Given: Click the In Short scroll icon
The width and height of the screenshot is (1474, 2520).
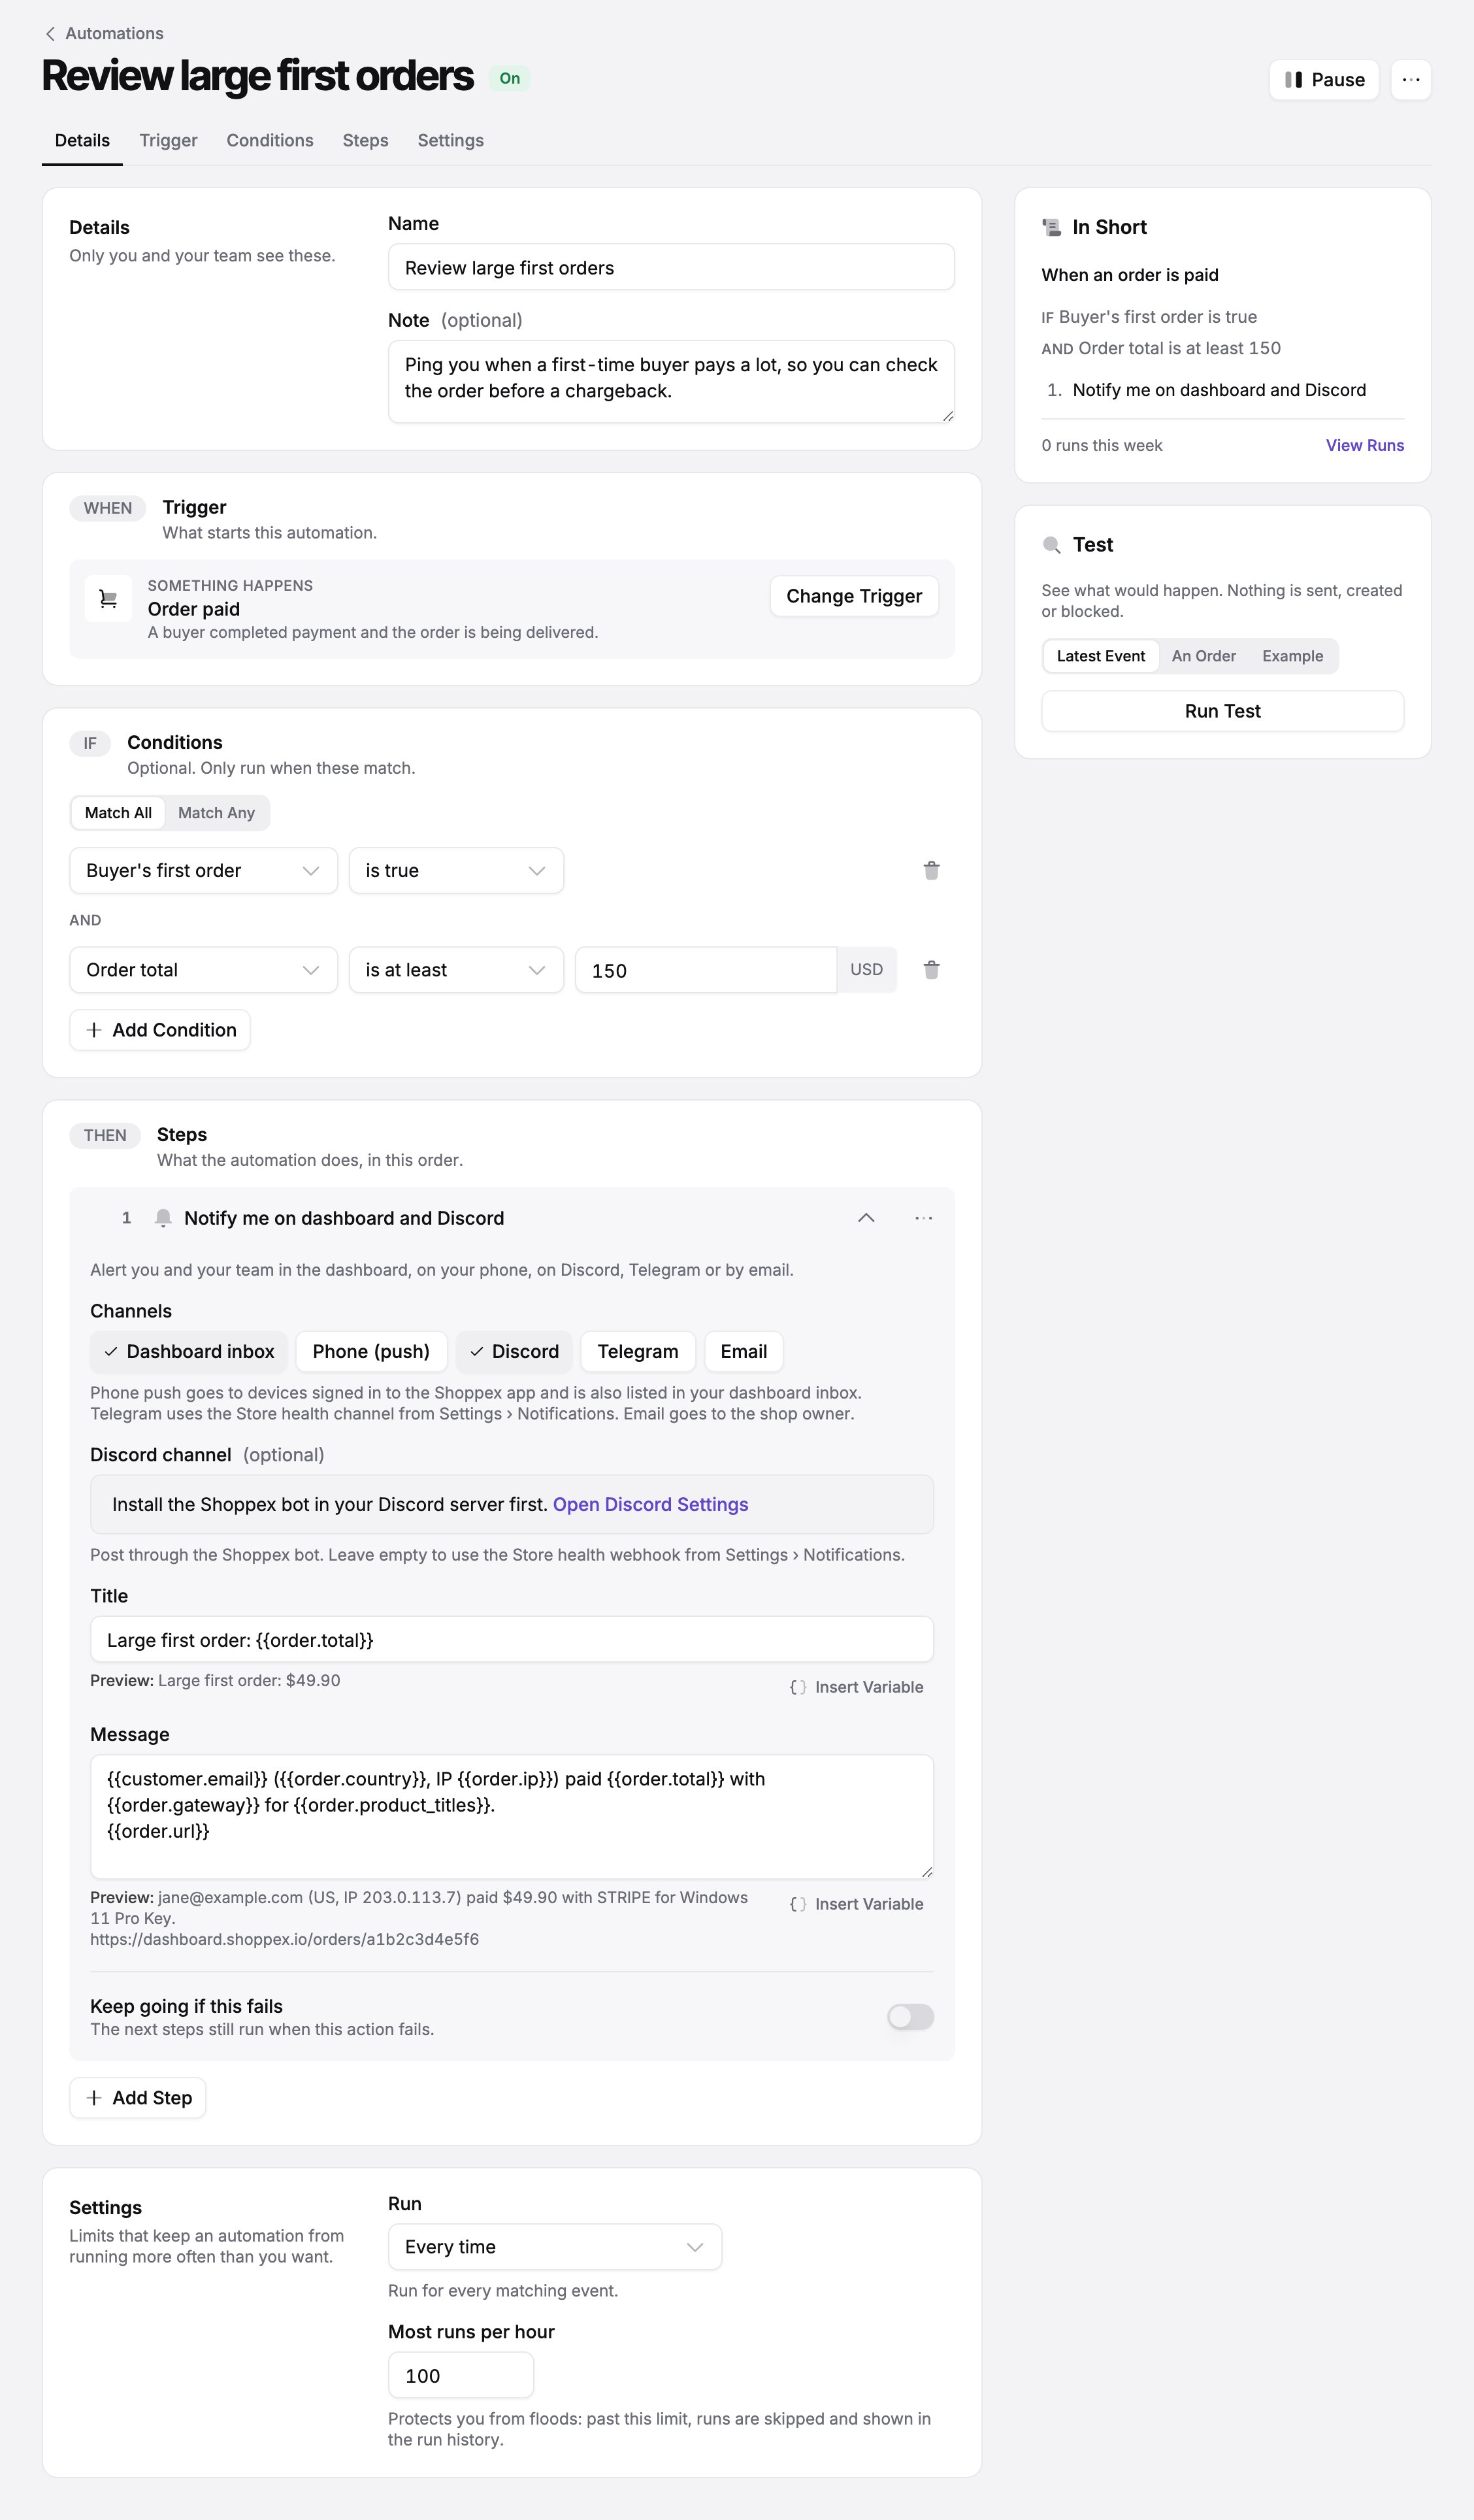Looking at the screenshot, I should (1051, 227).
